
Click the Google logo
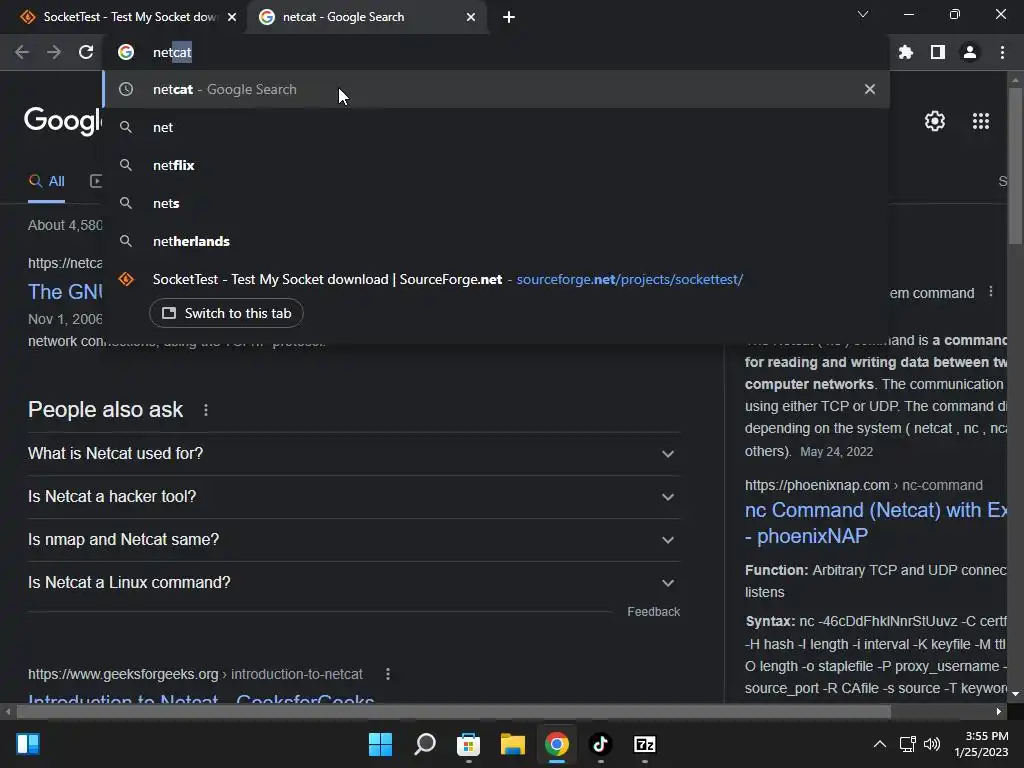click(x=63, y=120)
